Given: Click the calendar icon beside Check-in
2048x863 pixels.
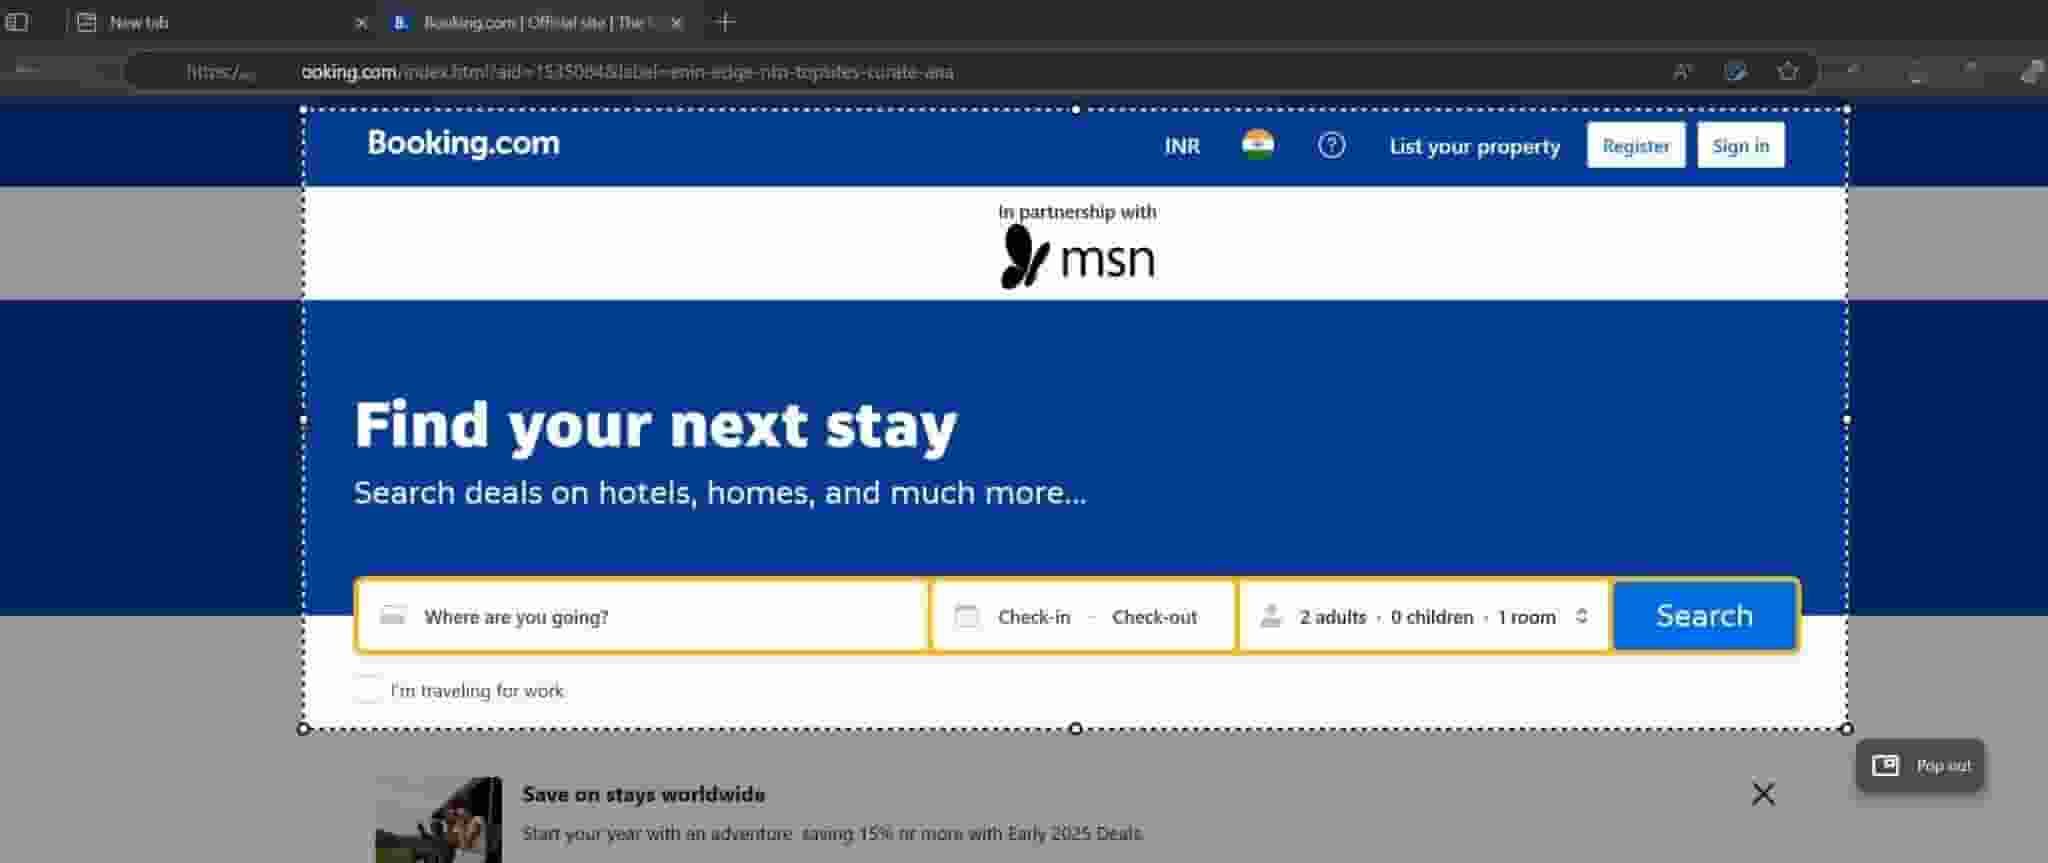Looking at the screenshot, I should point(966,616).
